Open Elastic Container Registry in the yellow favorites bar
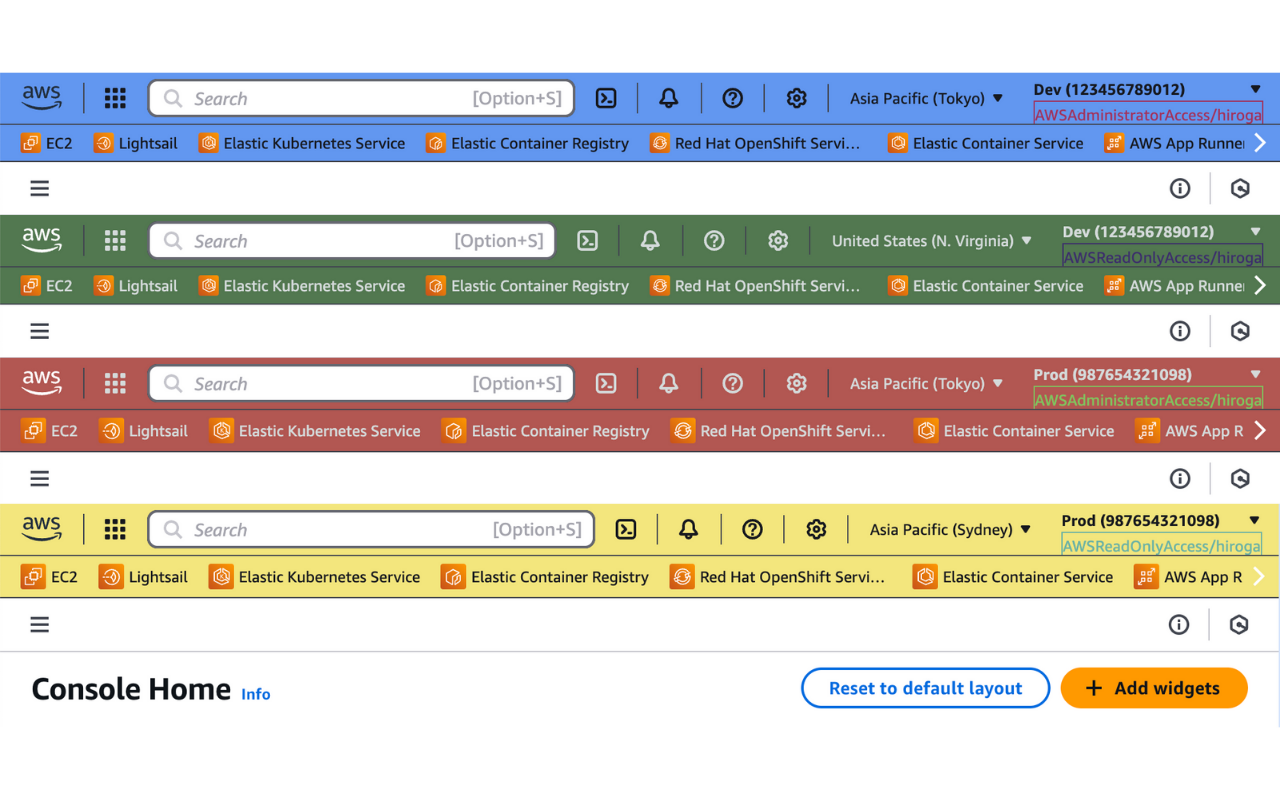This screenshot has height=800, width=1280. click(x=546, y=576)
